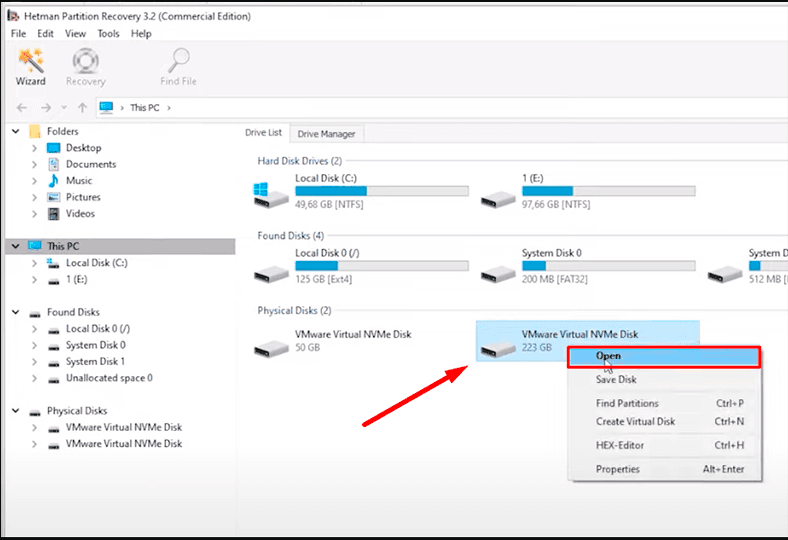
Task: Go forward with the right arrow
Action: point(46,107)
